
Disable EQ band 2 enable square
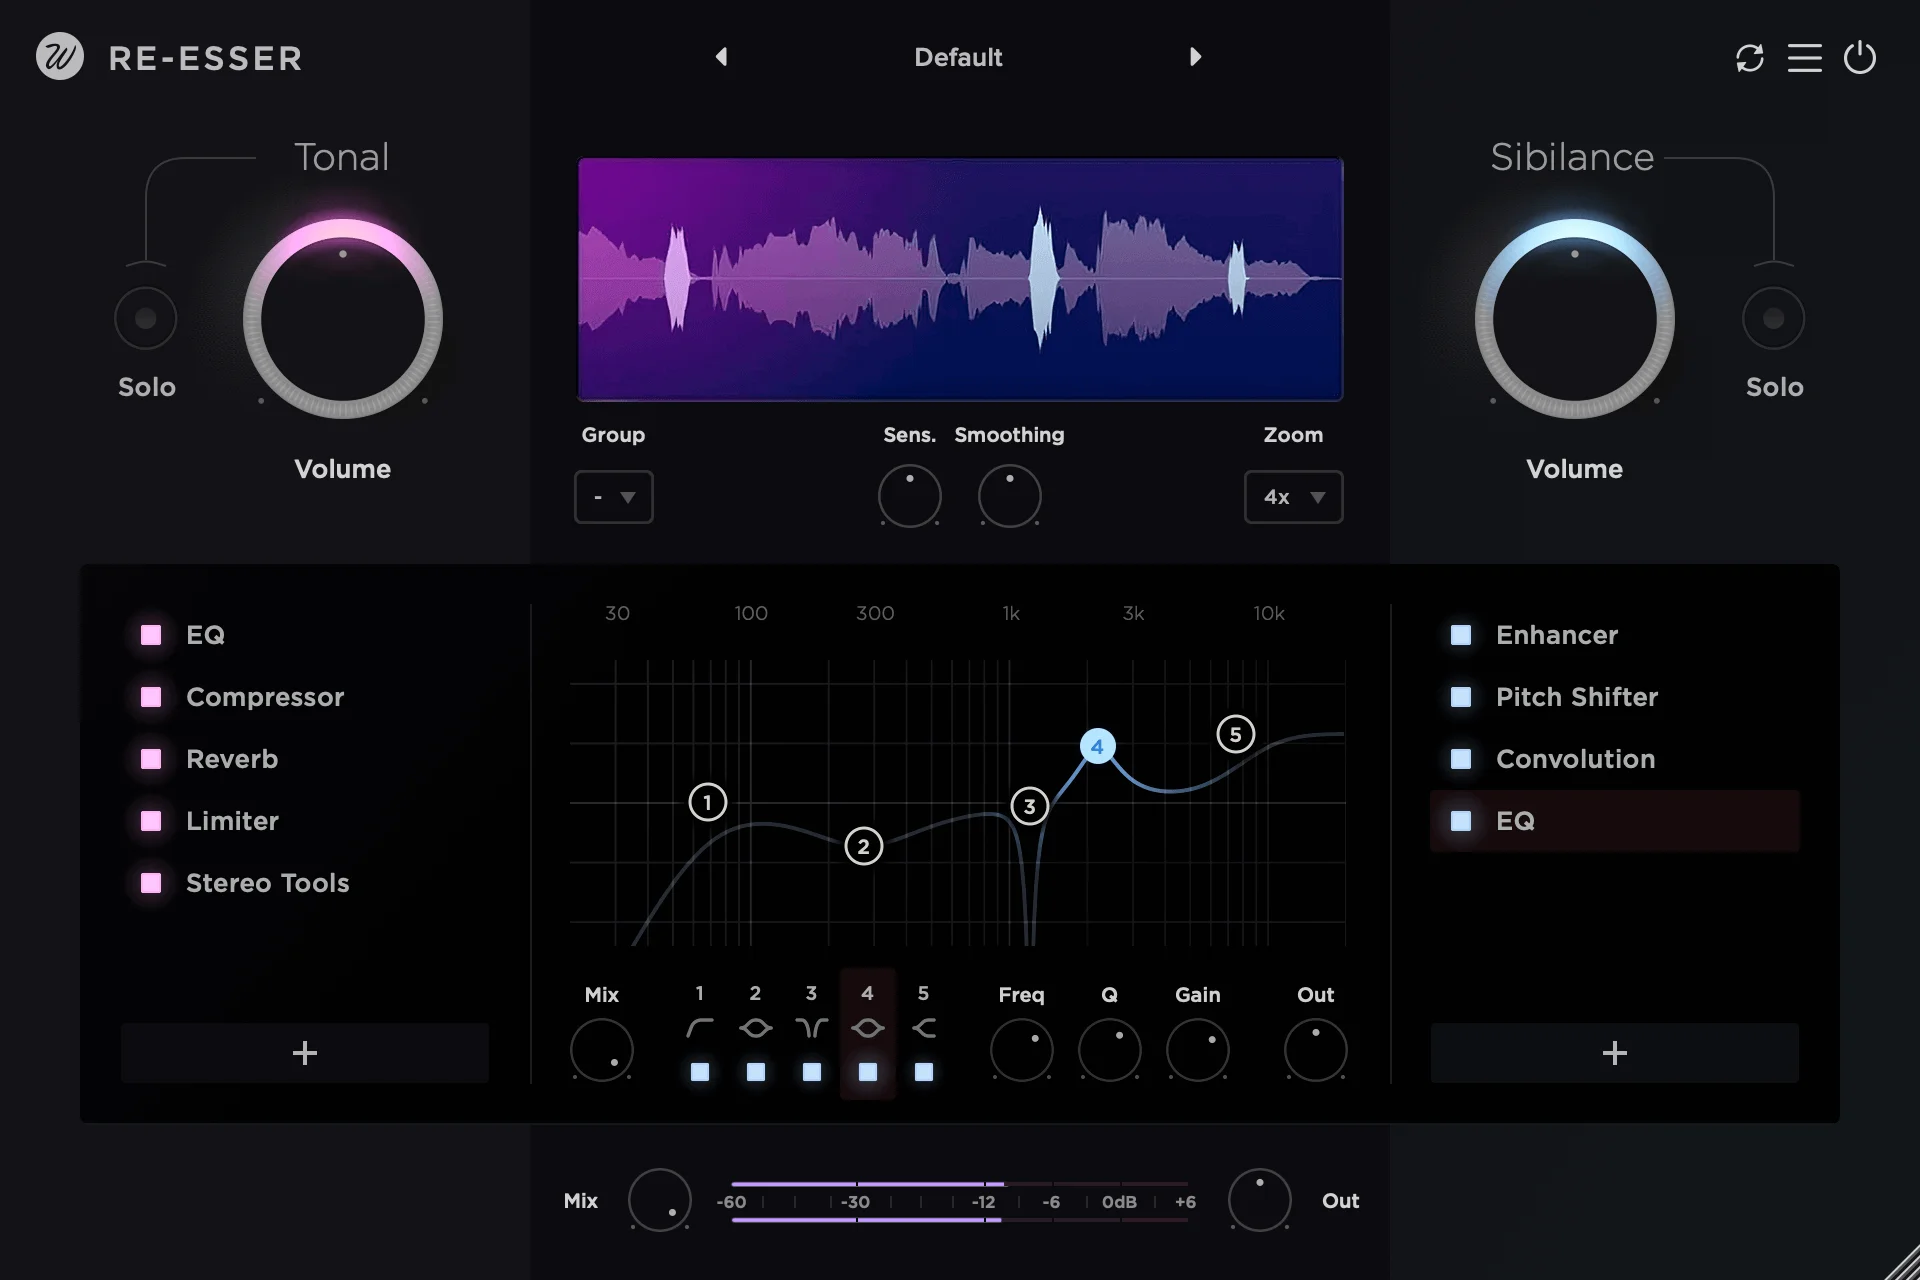pyautogui.click(x=756, y=1072)
